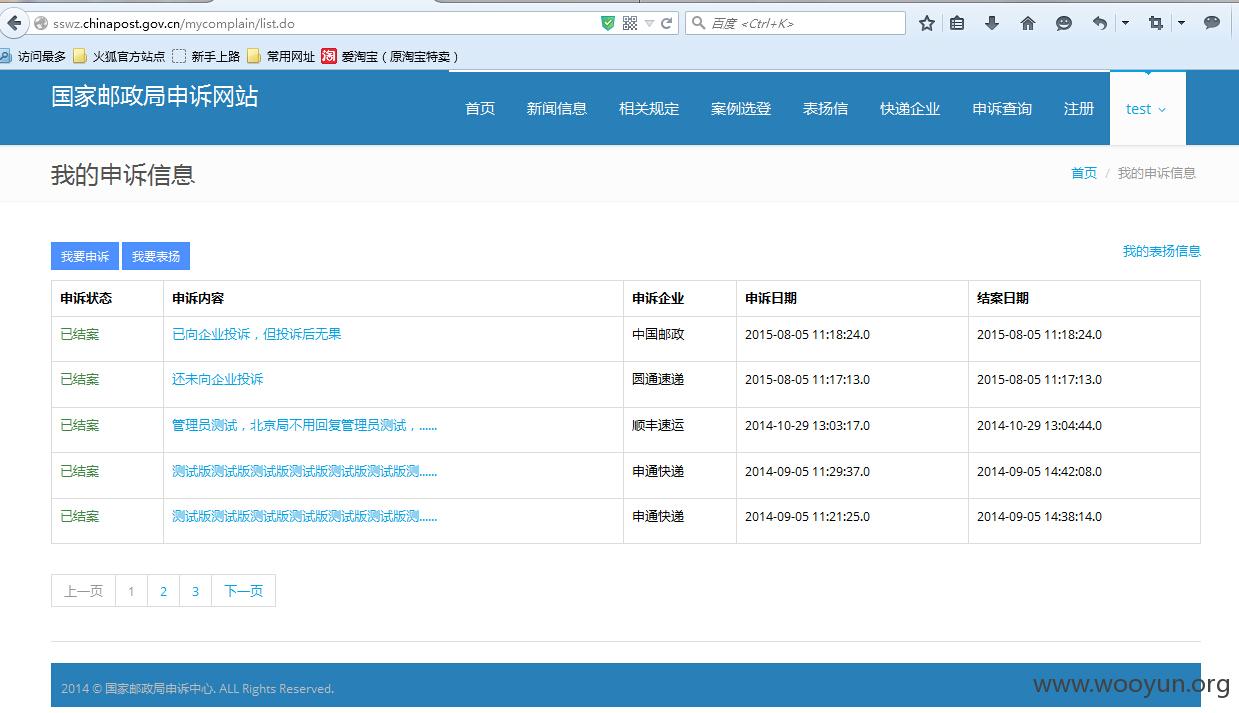Go to page 2 in pagination

click(x=163, y=591)
